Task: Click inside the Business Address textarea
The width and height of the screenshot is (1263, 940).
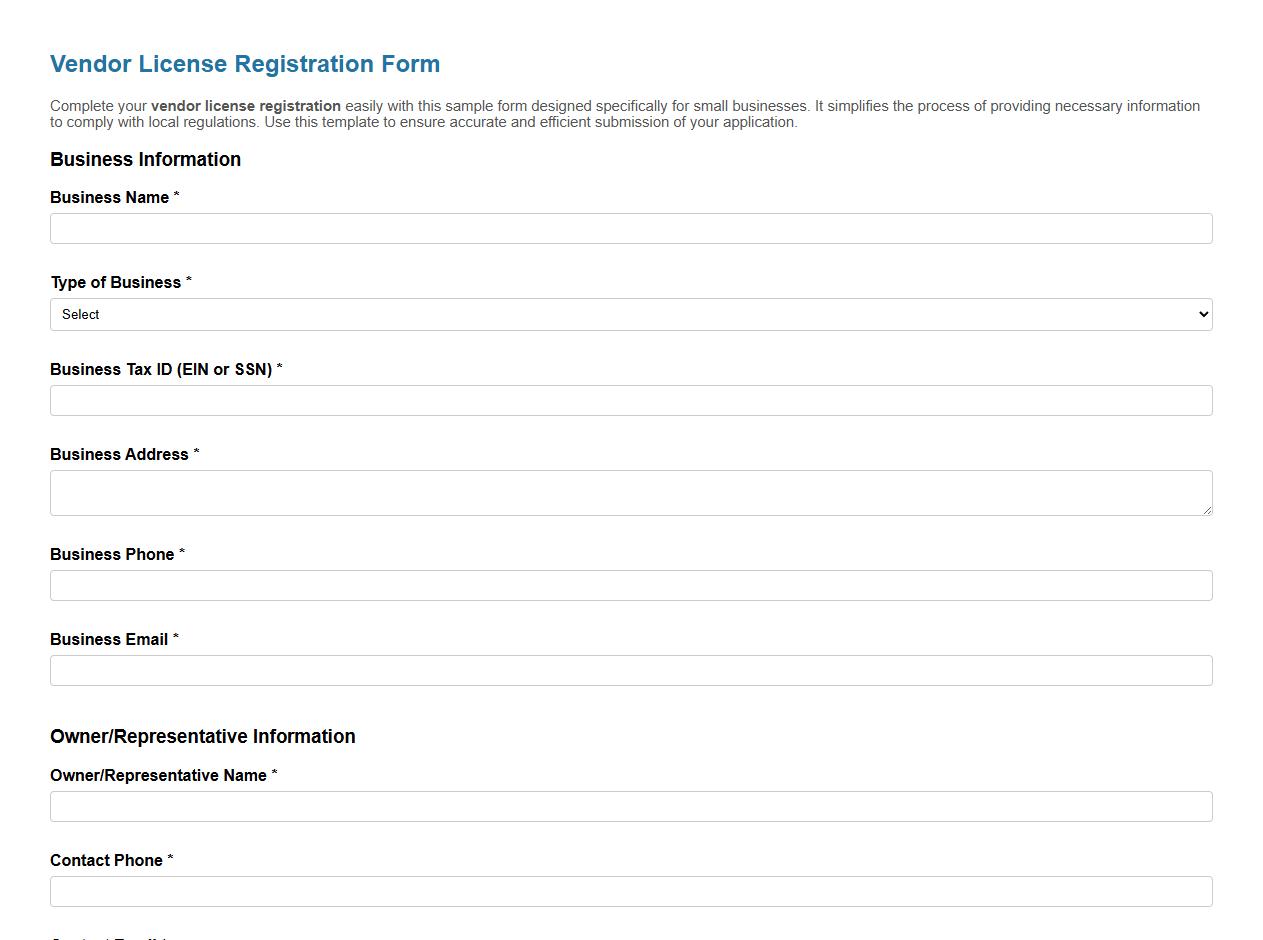Action: pos(631,492)
